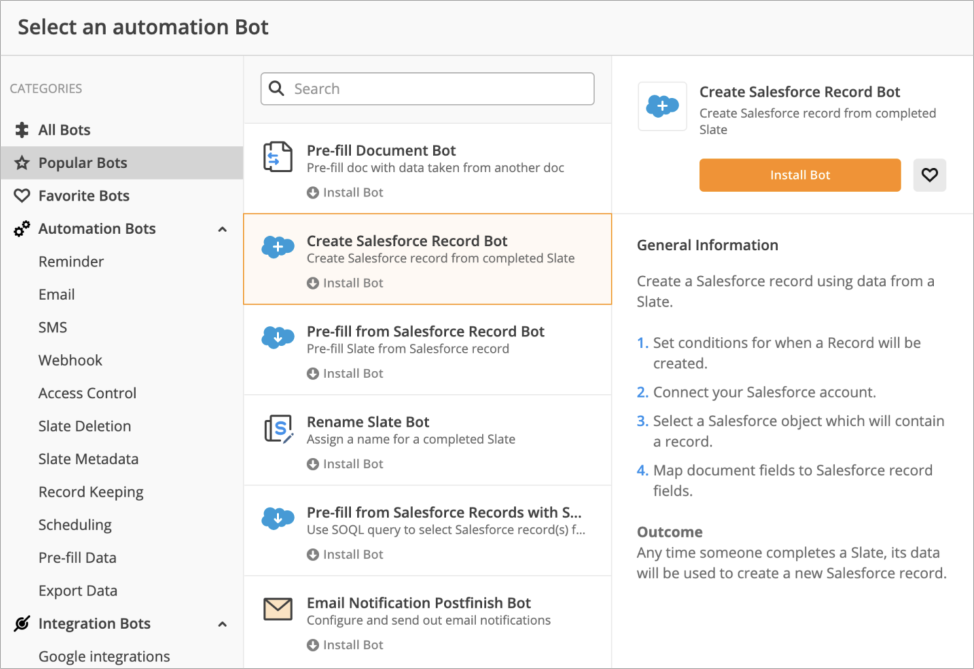The width and height of the screenshot is (974, 669).
Task: Click download icon under Rename Slate Bot
Action: (312, 464)
